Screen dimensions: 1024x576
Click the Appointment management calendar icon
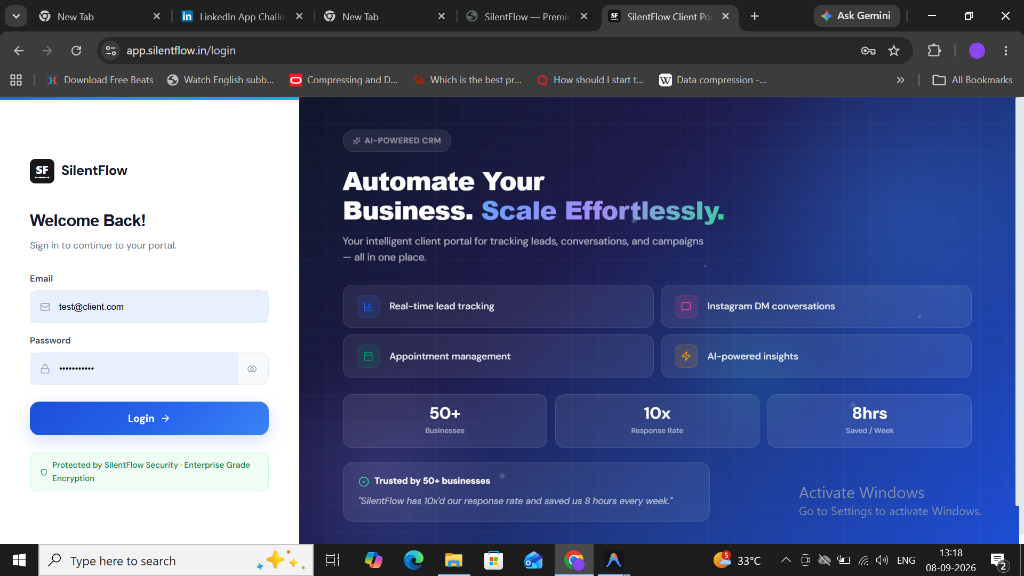368,357
